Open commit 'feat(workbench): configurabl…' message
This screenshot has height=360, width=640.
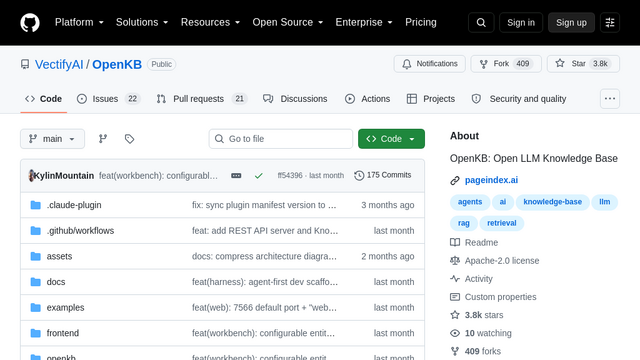pyautogui.click(x=158, y=176)
